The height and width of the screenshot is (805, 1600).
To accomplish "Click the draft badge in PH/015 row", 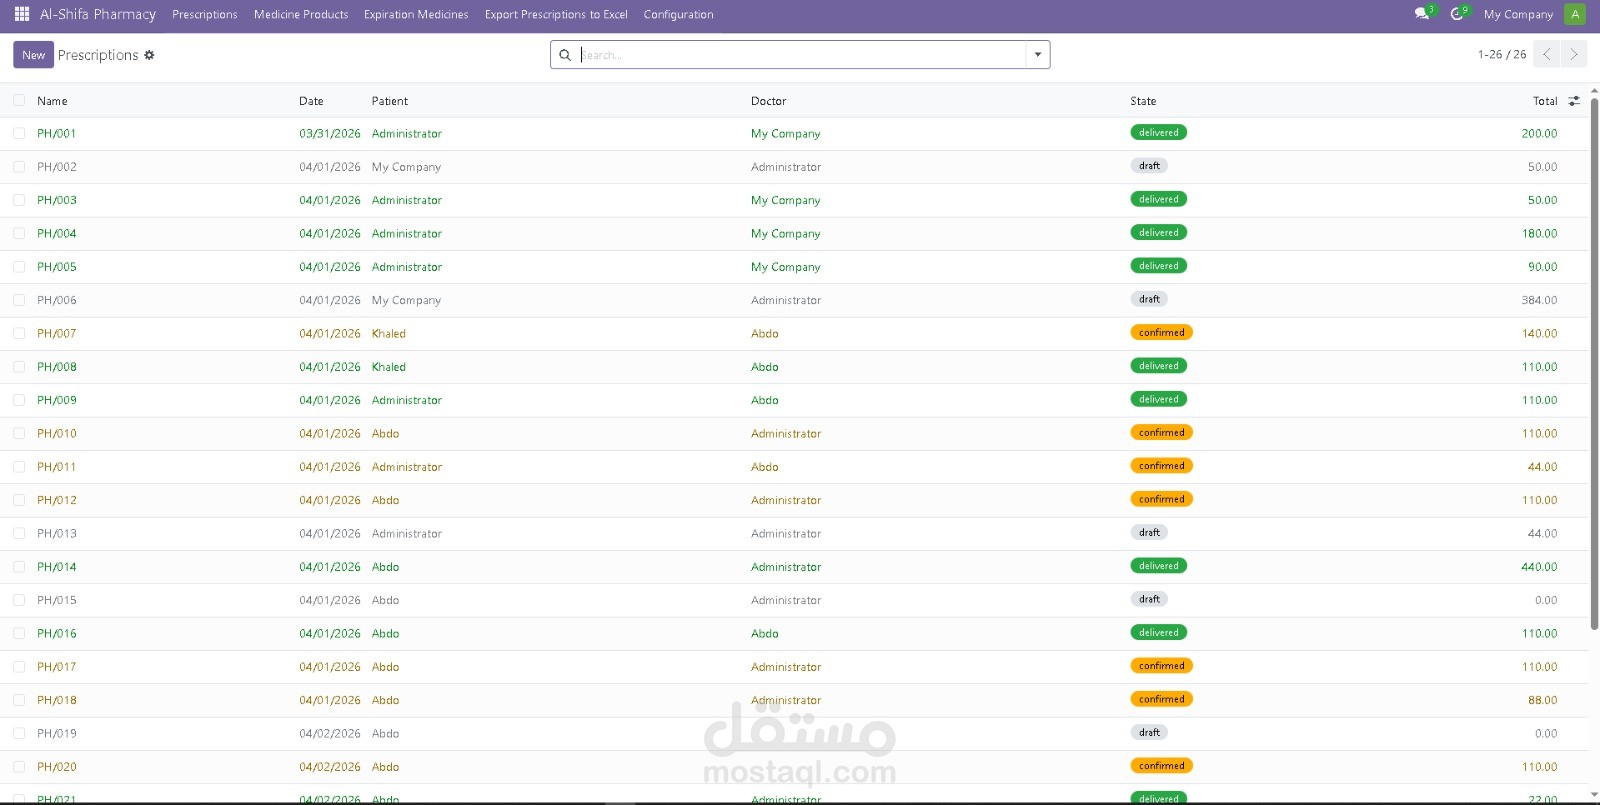I will coord(1149,599).
